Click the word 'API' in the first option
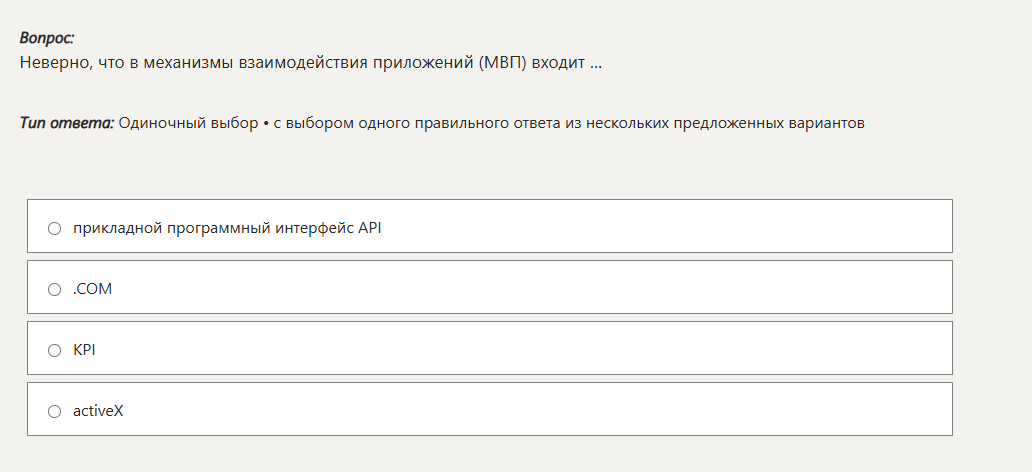This screenshot has width=1032, height=472. (x=370, y=228)
